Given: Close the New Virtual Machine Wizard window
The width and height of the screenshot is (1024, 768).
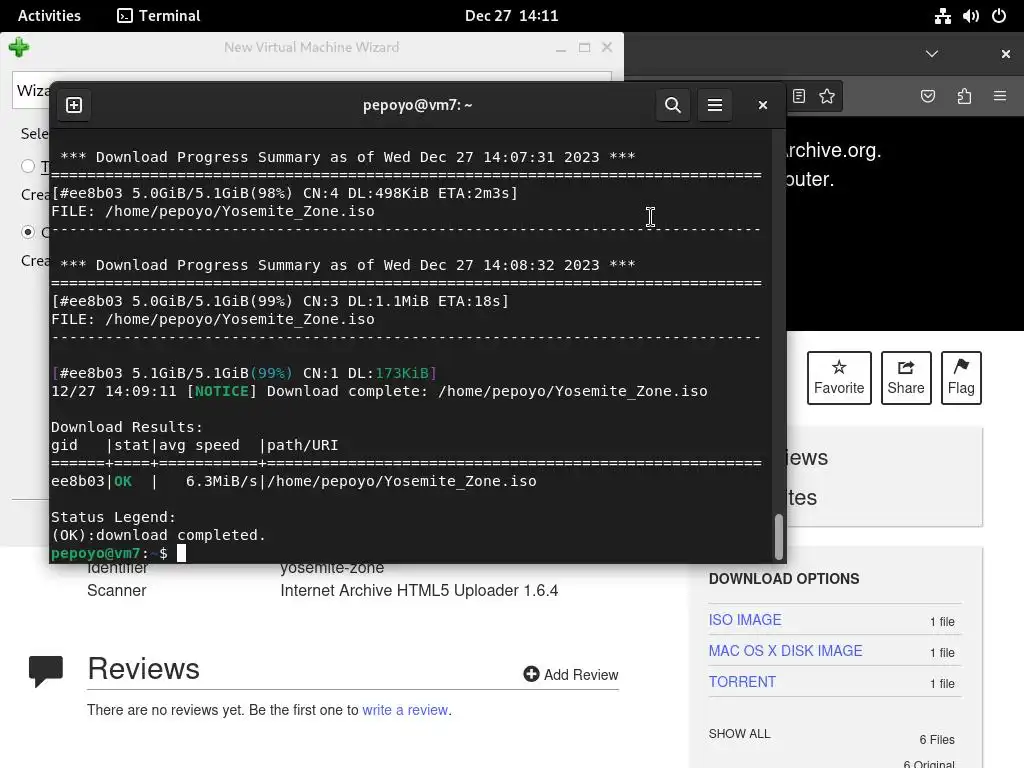Looking at the screenshot, I should coord(607,48).
